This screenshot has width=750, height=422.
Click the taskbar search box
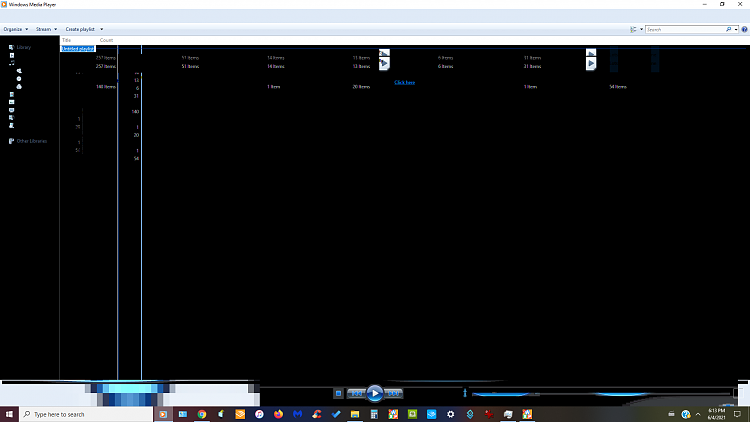coord(86,414)
